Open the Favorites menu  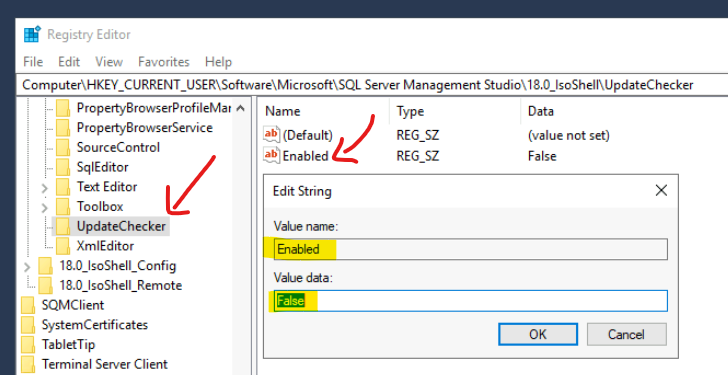[164, 62]
